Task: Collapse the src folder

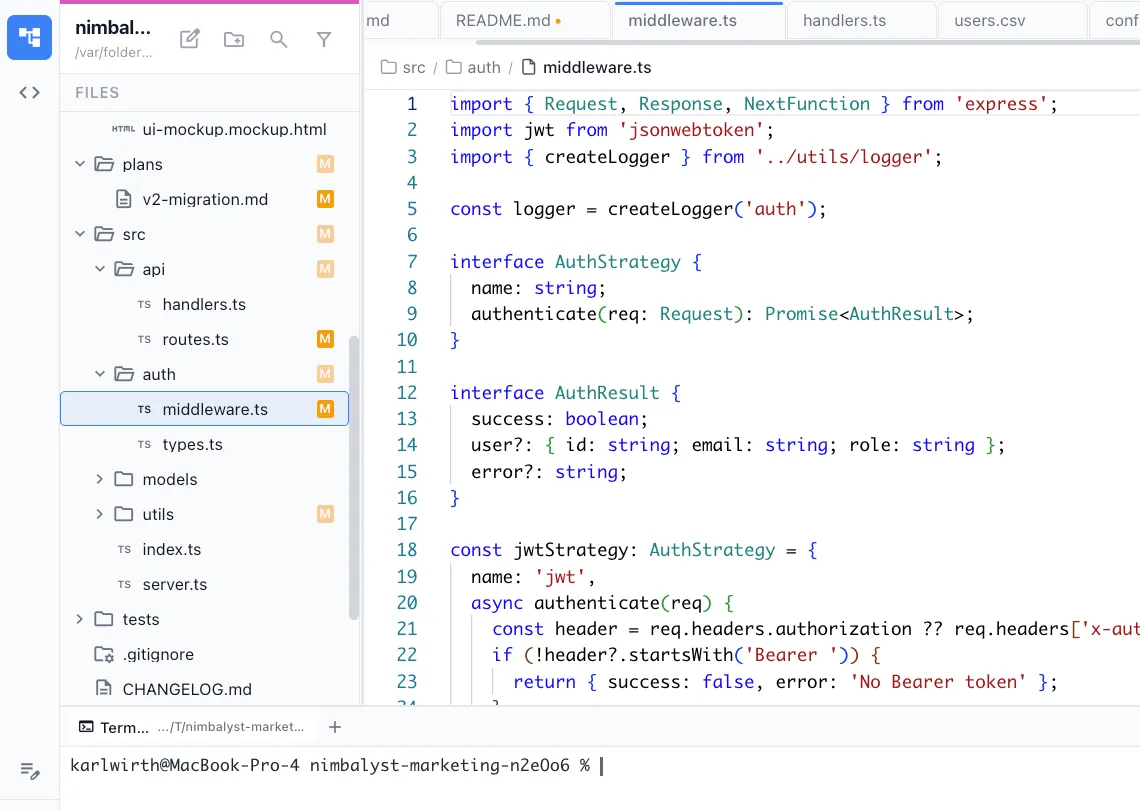Action: click(x=80, y=234)
